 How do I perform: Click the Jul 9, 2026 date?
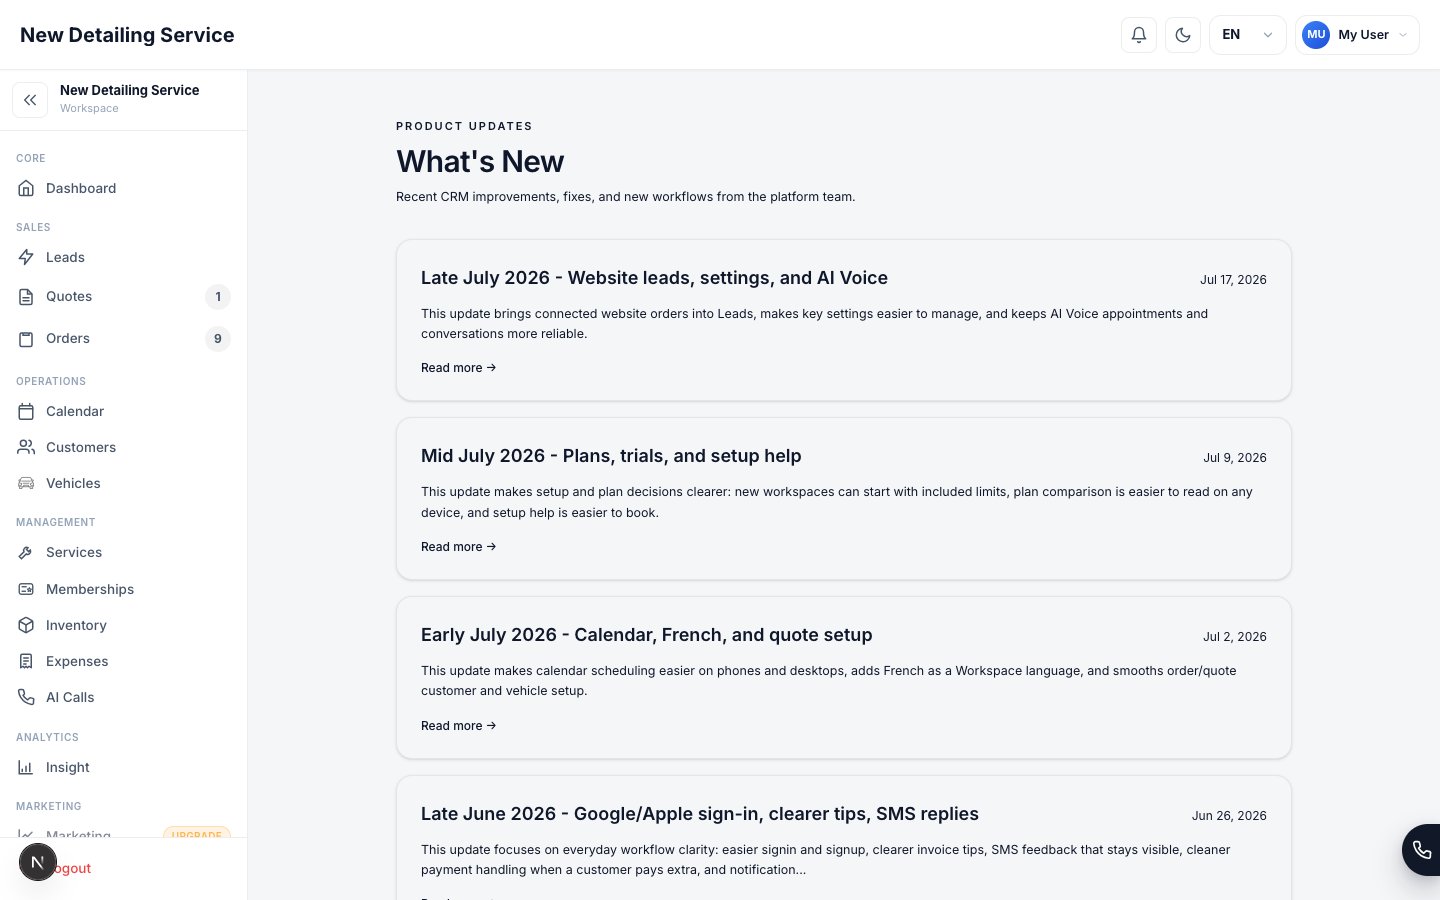click(x=1235, y=458)
